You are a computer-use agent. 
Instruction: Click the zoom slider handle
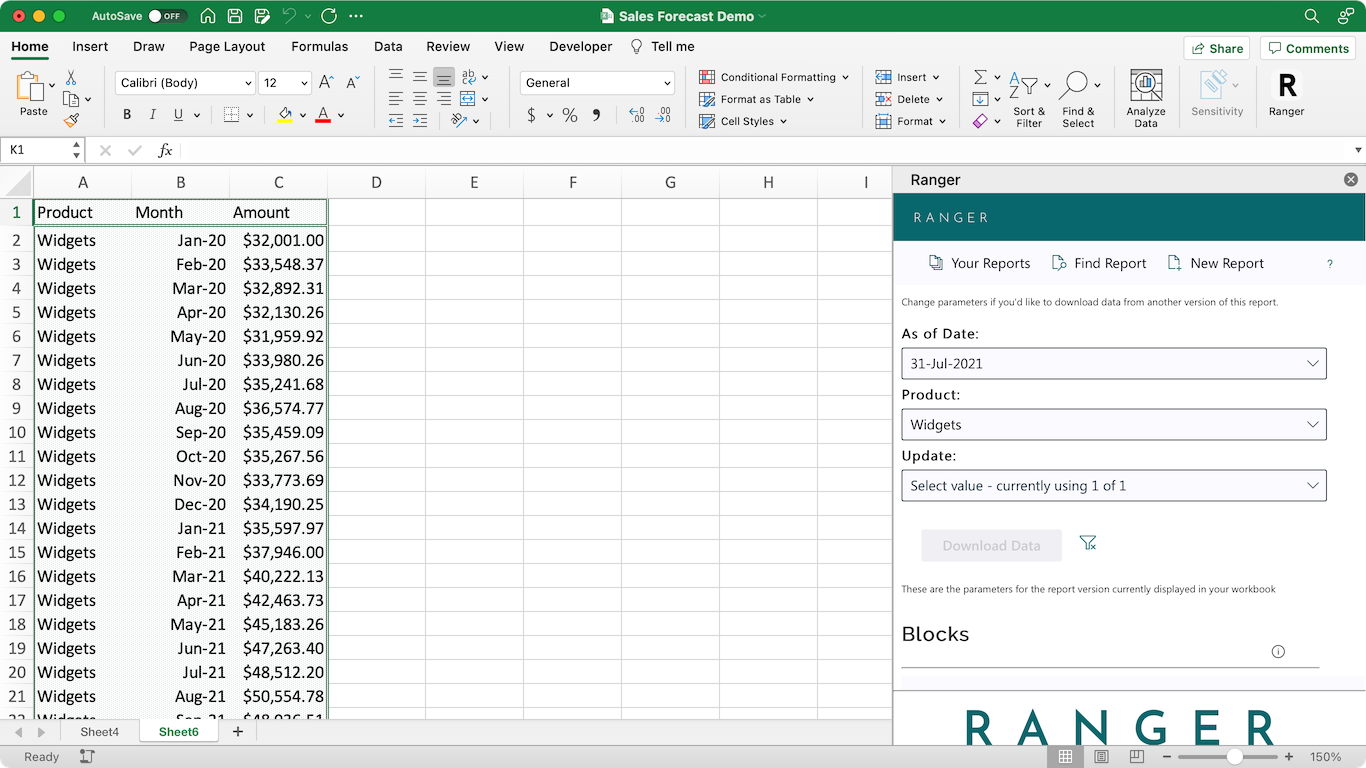click(1235, 757)
